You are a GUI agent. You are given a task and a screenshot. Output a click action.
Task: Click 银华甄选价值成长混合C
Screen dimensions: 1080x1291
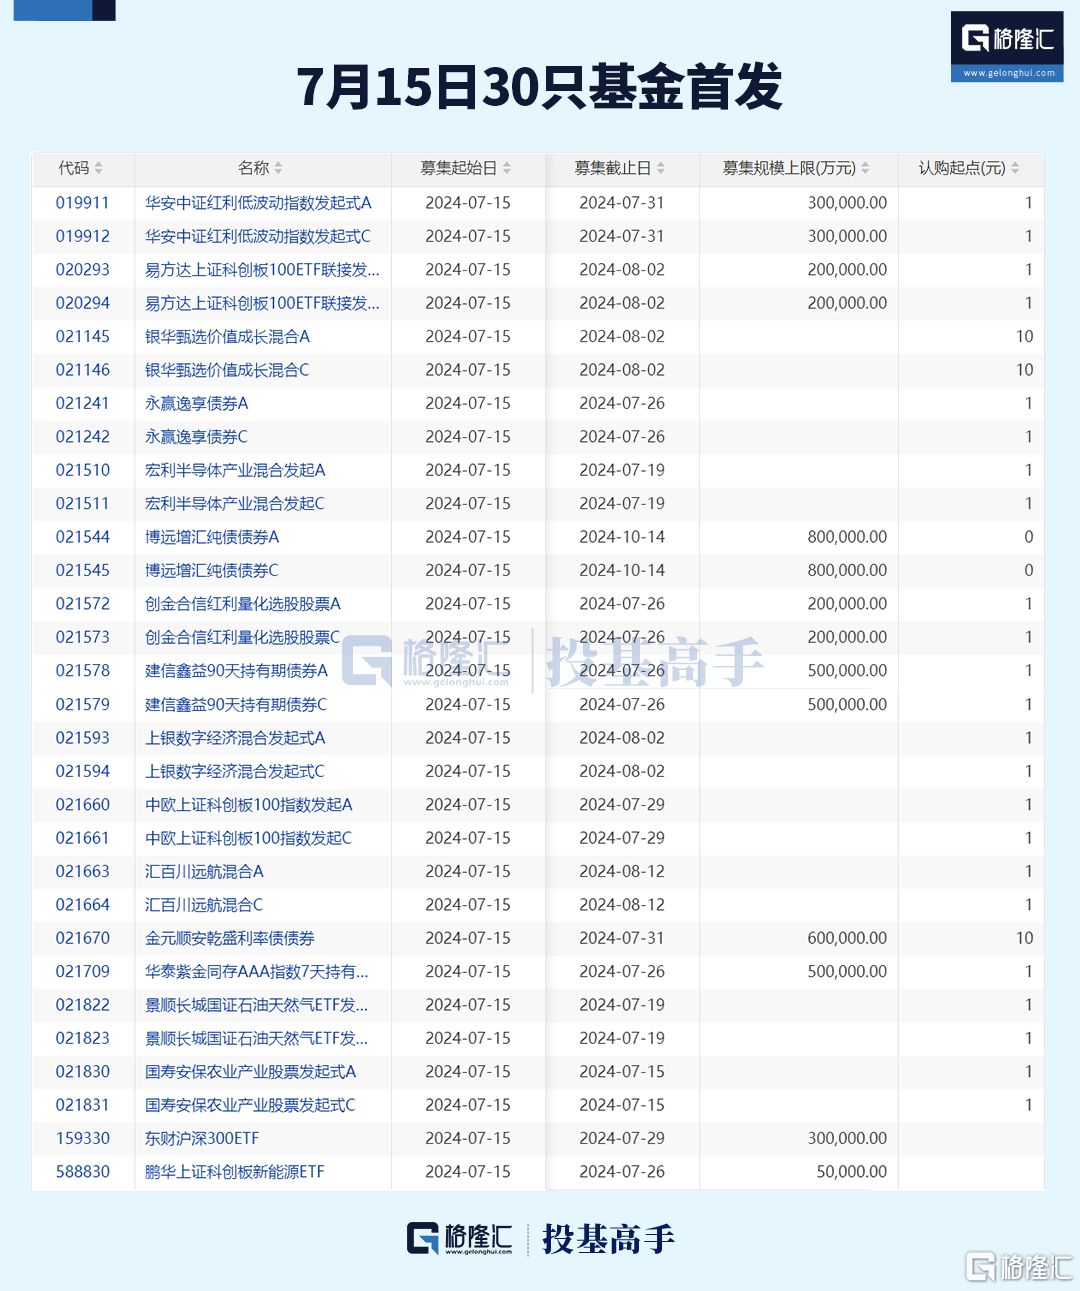click(227, 370)
